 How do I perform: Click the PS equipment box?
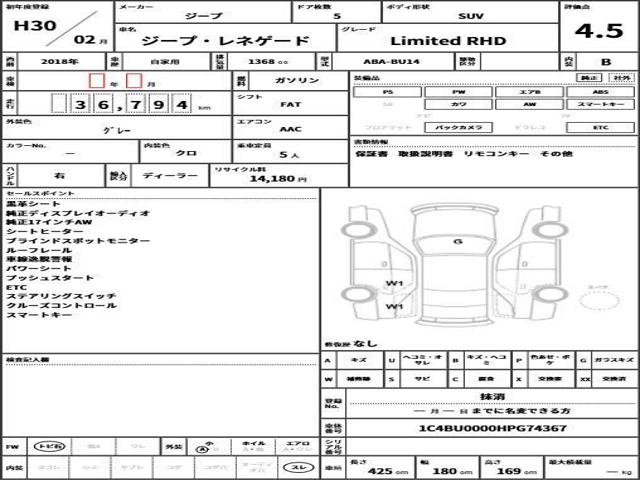click(x=387, y=92)
